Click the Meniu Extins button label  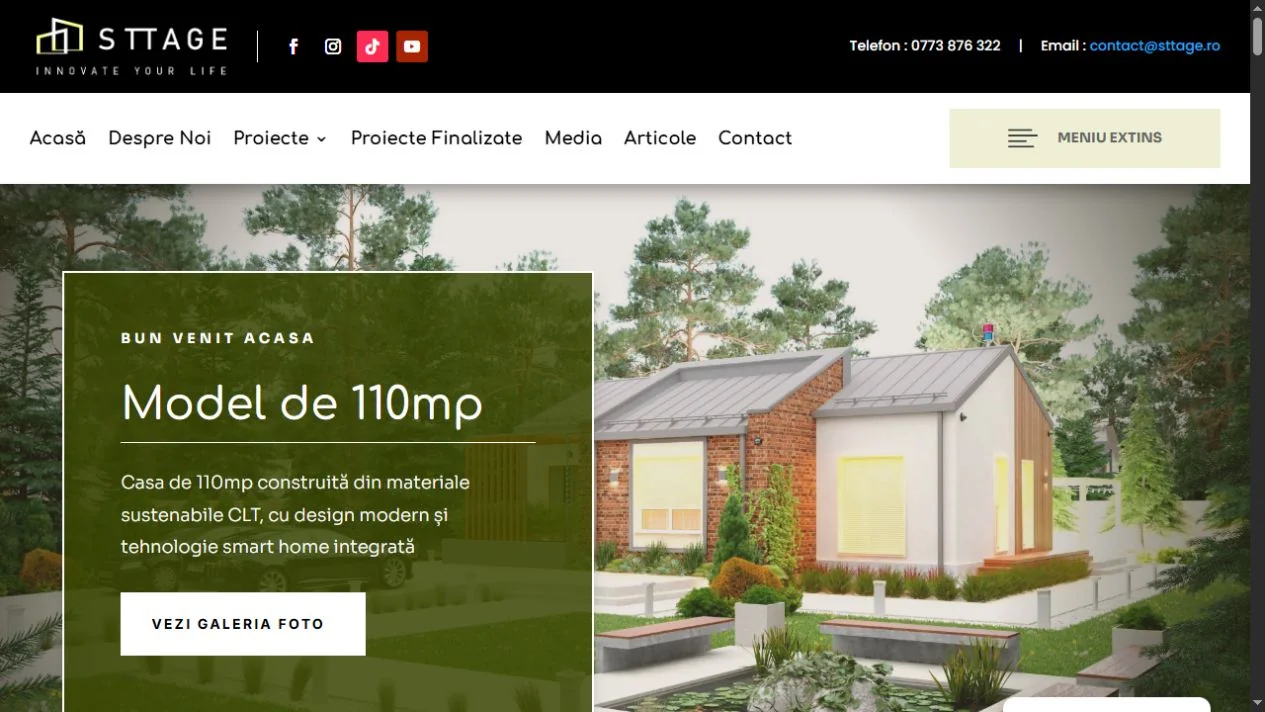click(1109, 138)
